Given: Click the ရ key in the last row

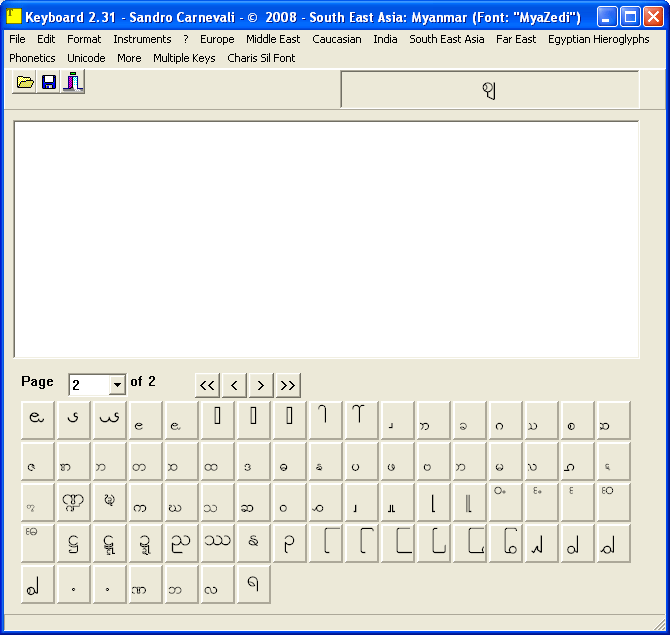Looking at the screenshot, I should (x=253, y=584).
